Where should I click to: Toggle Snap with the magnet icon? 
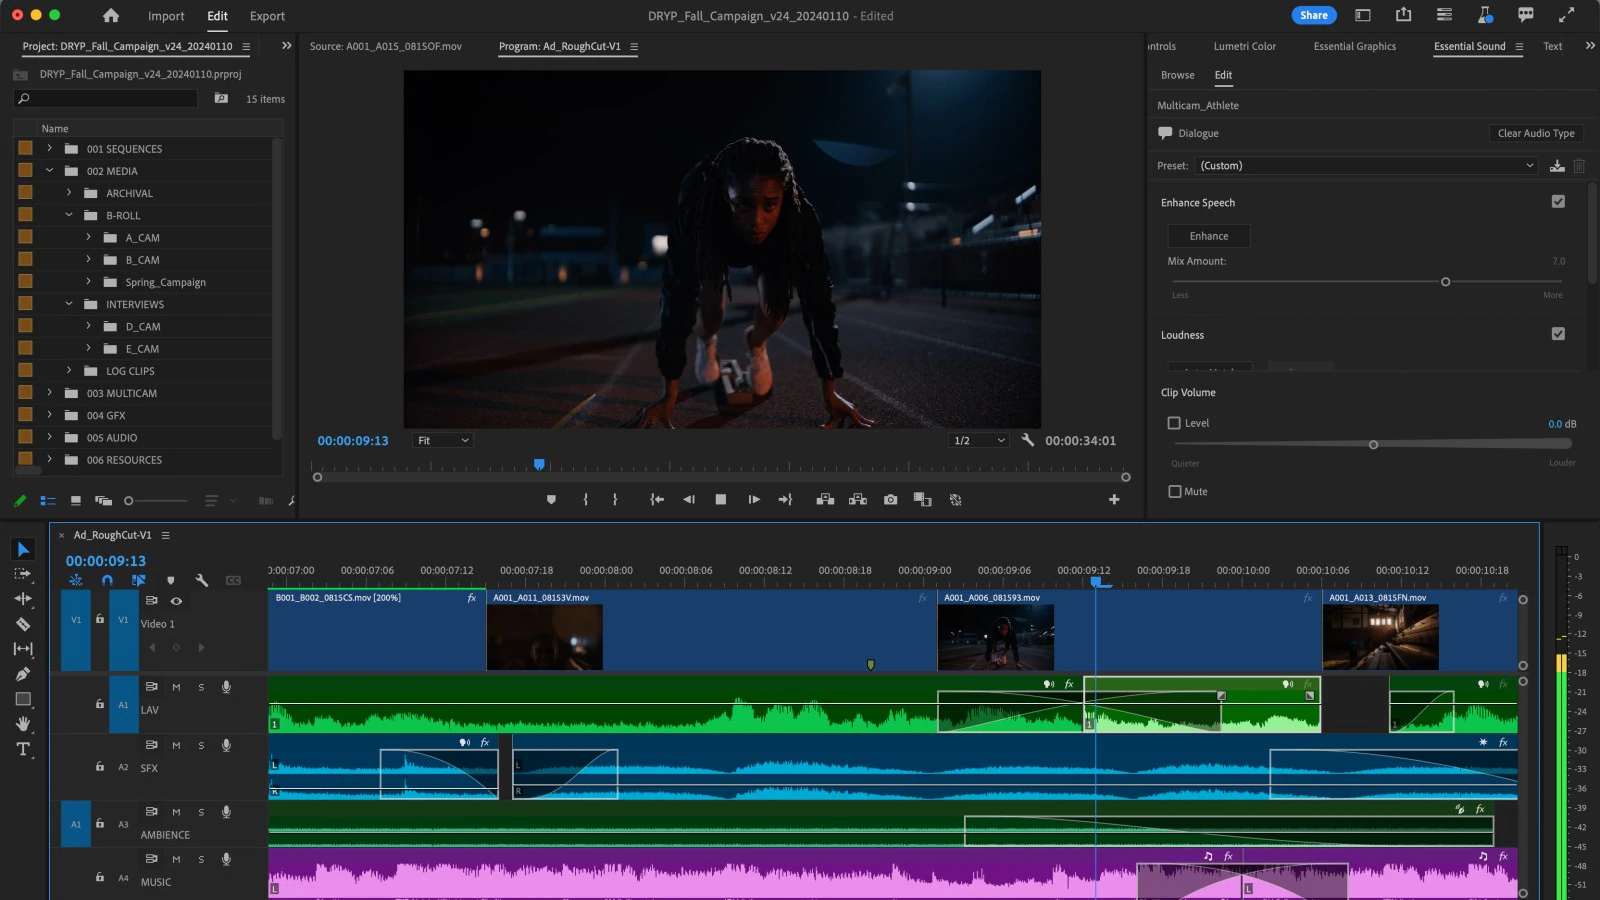pyautogui.click(x=108, y=580)
